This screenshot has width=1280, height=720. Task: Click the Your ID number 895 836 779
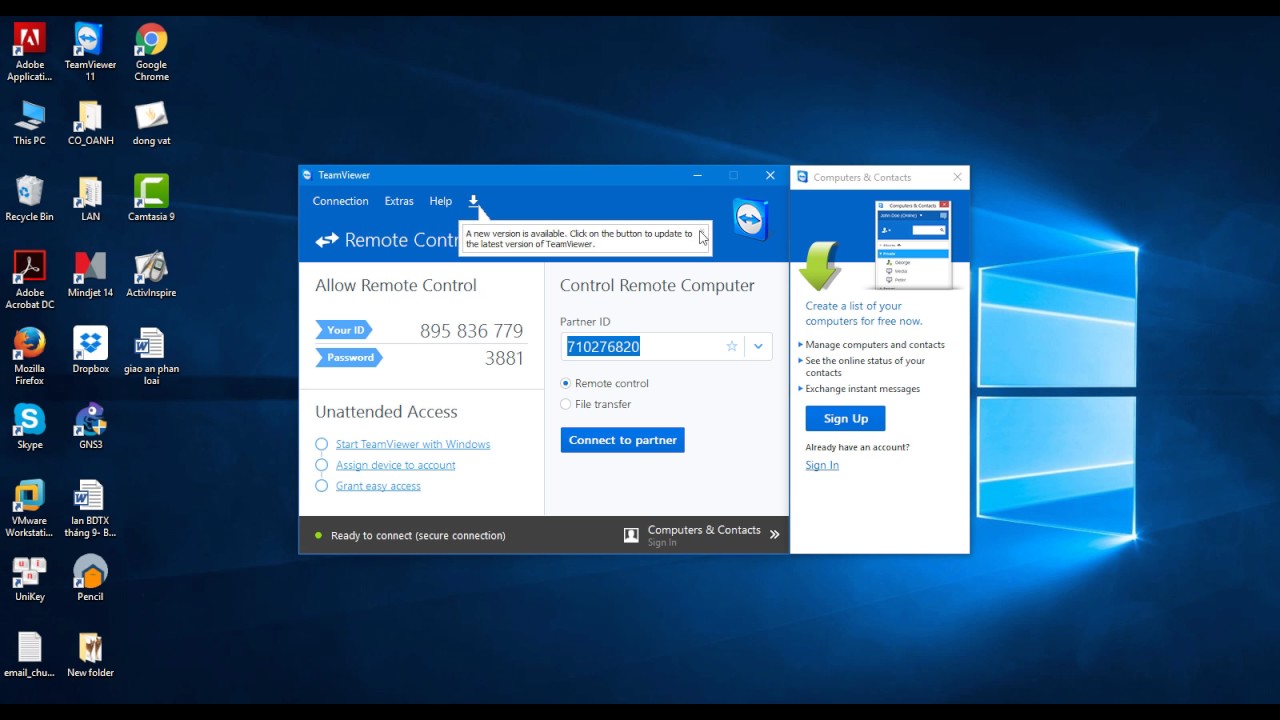click(x=471, y=331)
